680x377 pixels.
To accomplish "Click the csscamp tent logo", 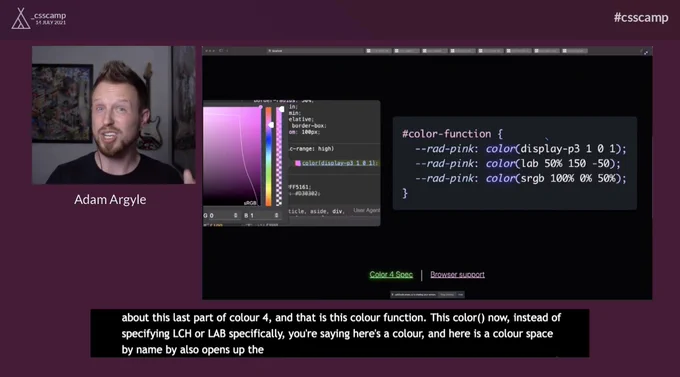I will pyautogui.click(x=20, y=19).
